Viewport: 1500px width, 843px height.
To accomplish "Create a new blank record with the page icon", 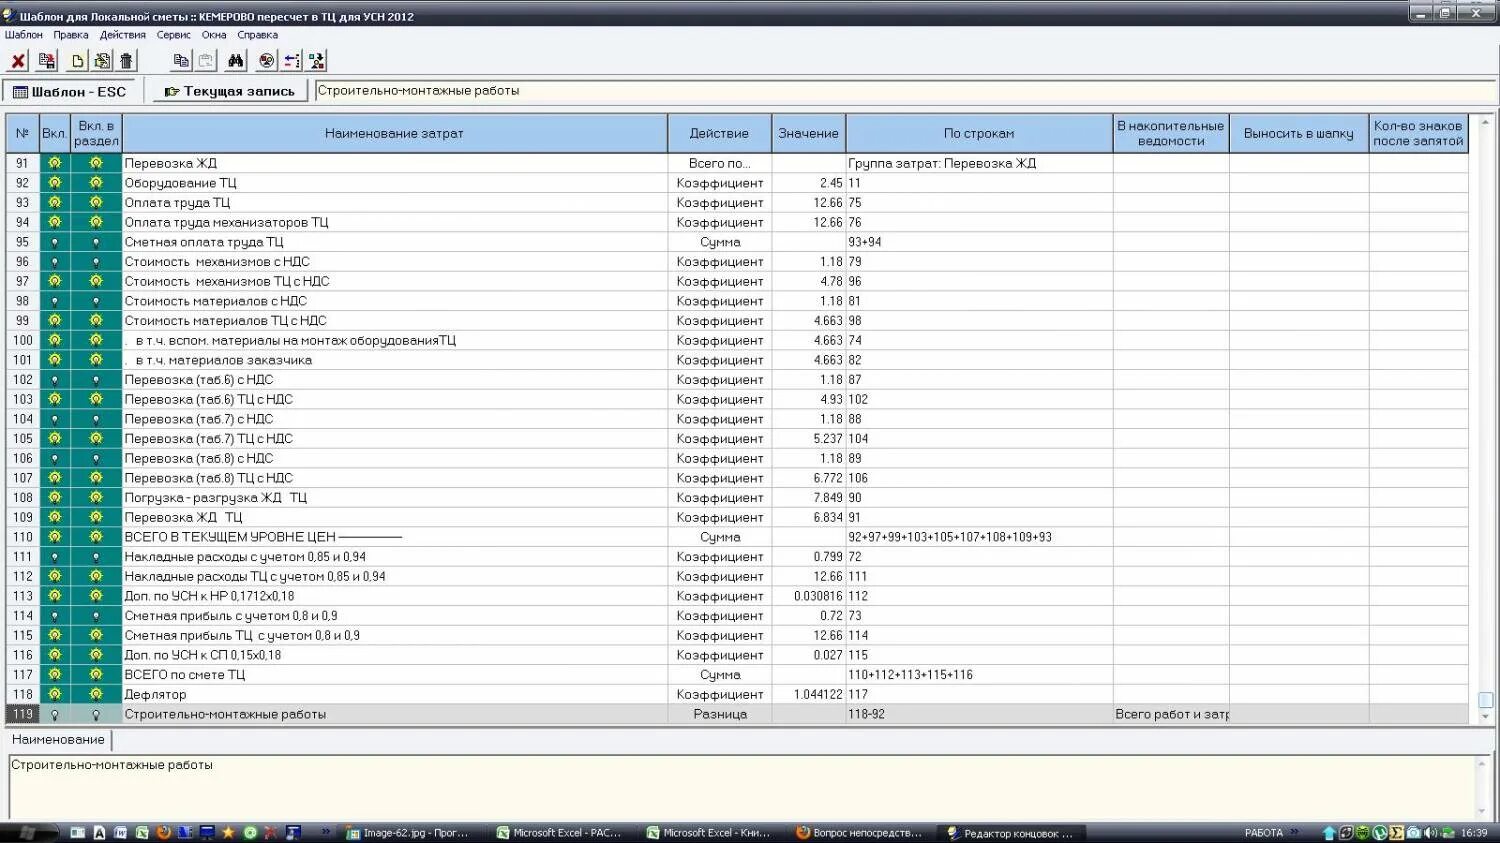I will [78, 61].
